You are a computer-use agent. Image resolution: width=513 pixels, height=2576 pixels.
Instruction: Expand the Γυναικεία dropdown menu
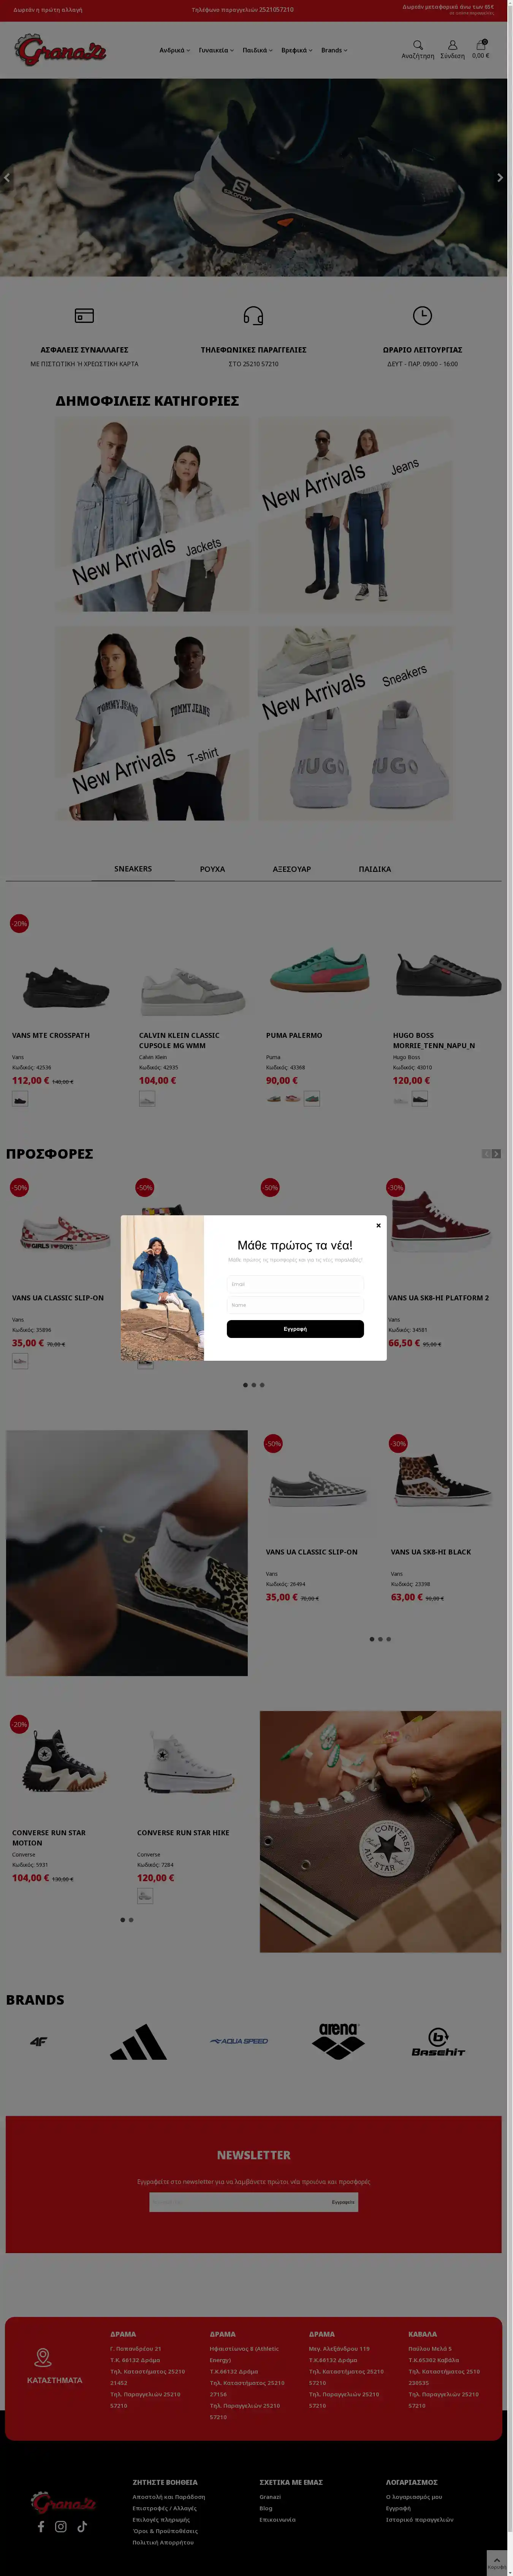point(216,50)
